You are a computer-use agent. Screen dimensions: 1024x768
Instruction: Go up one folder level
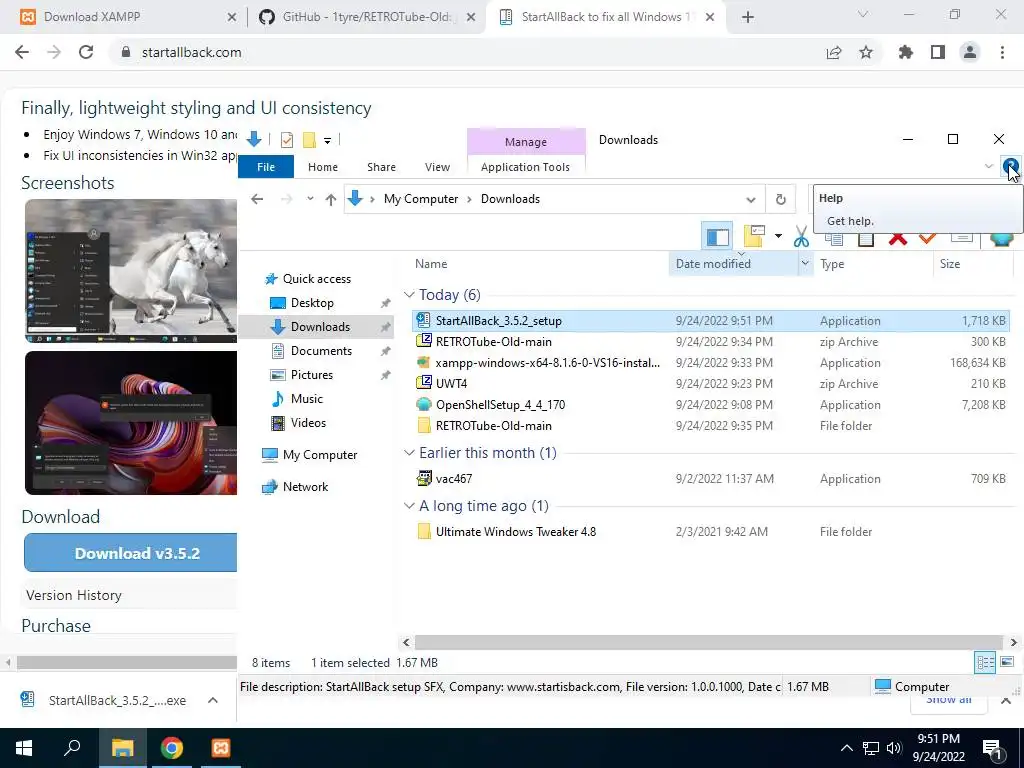coord(330,199)
